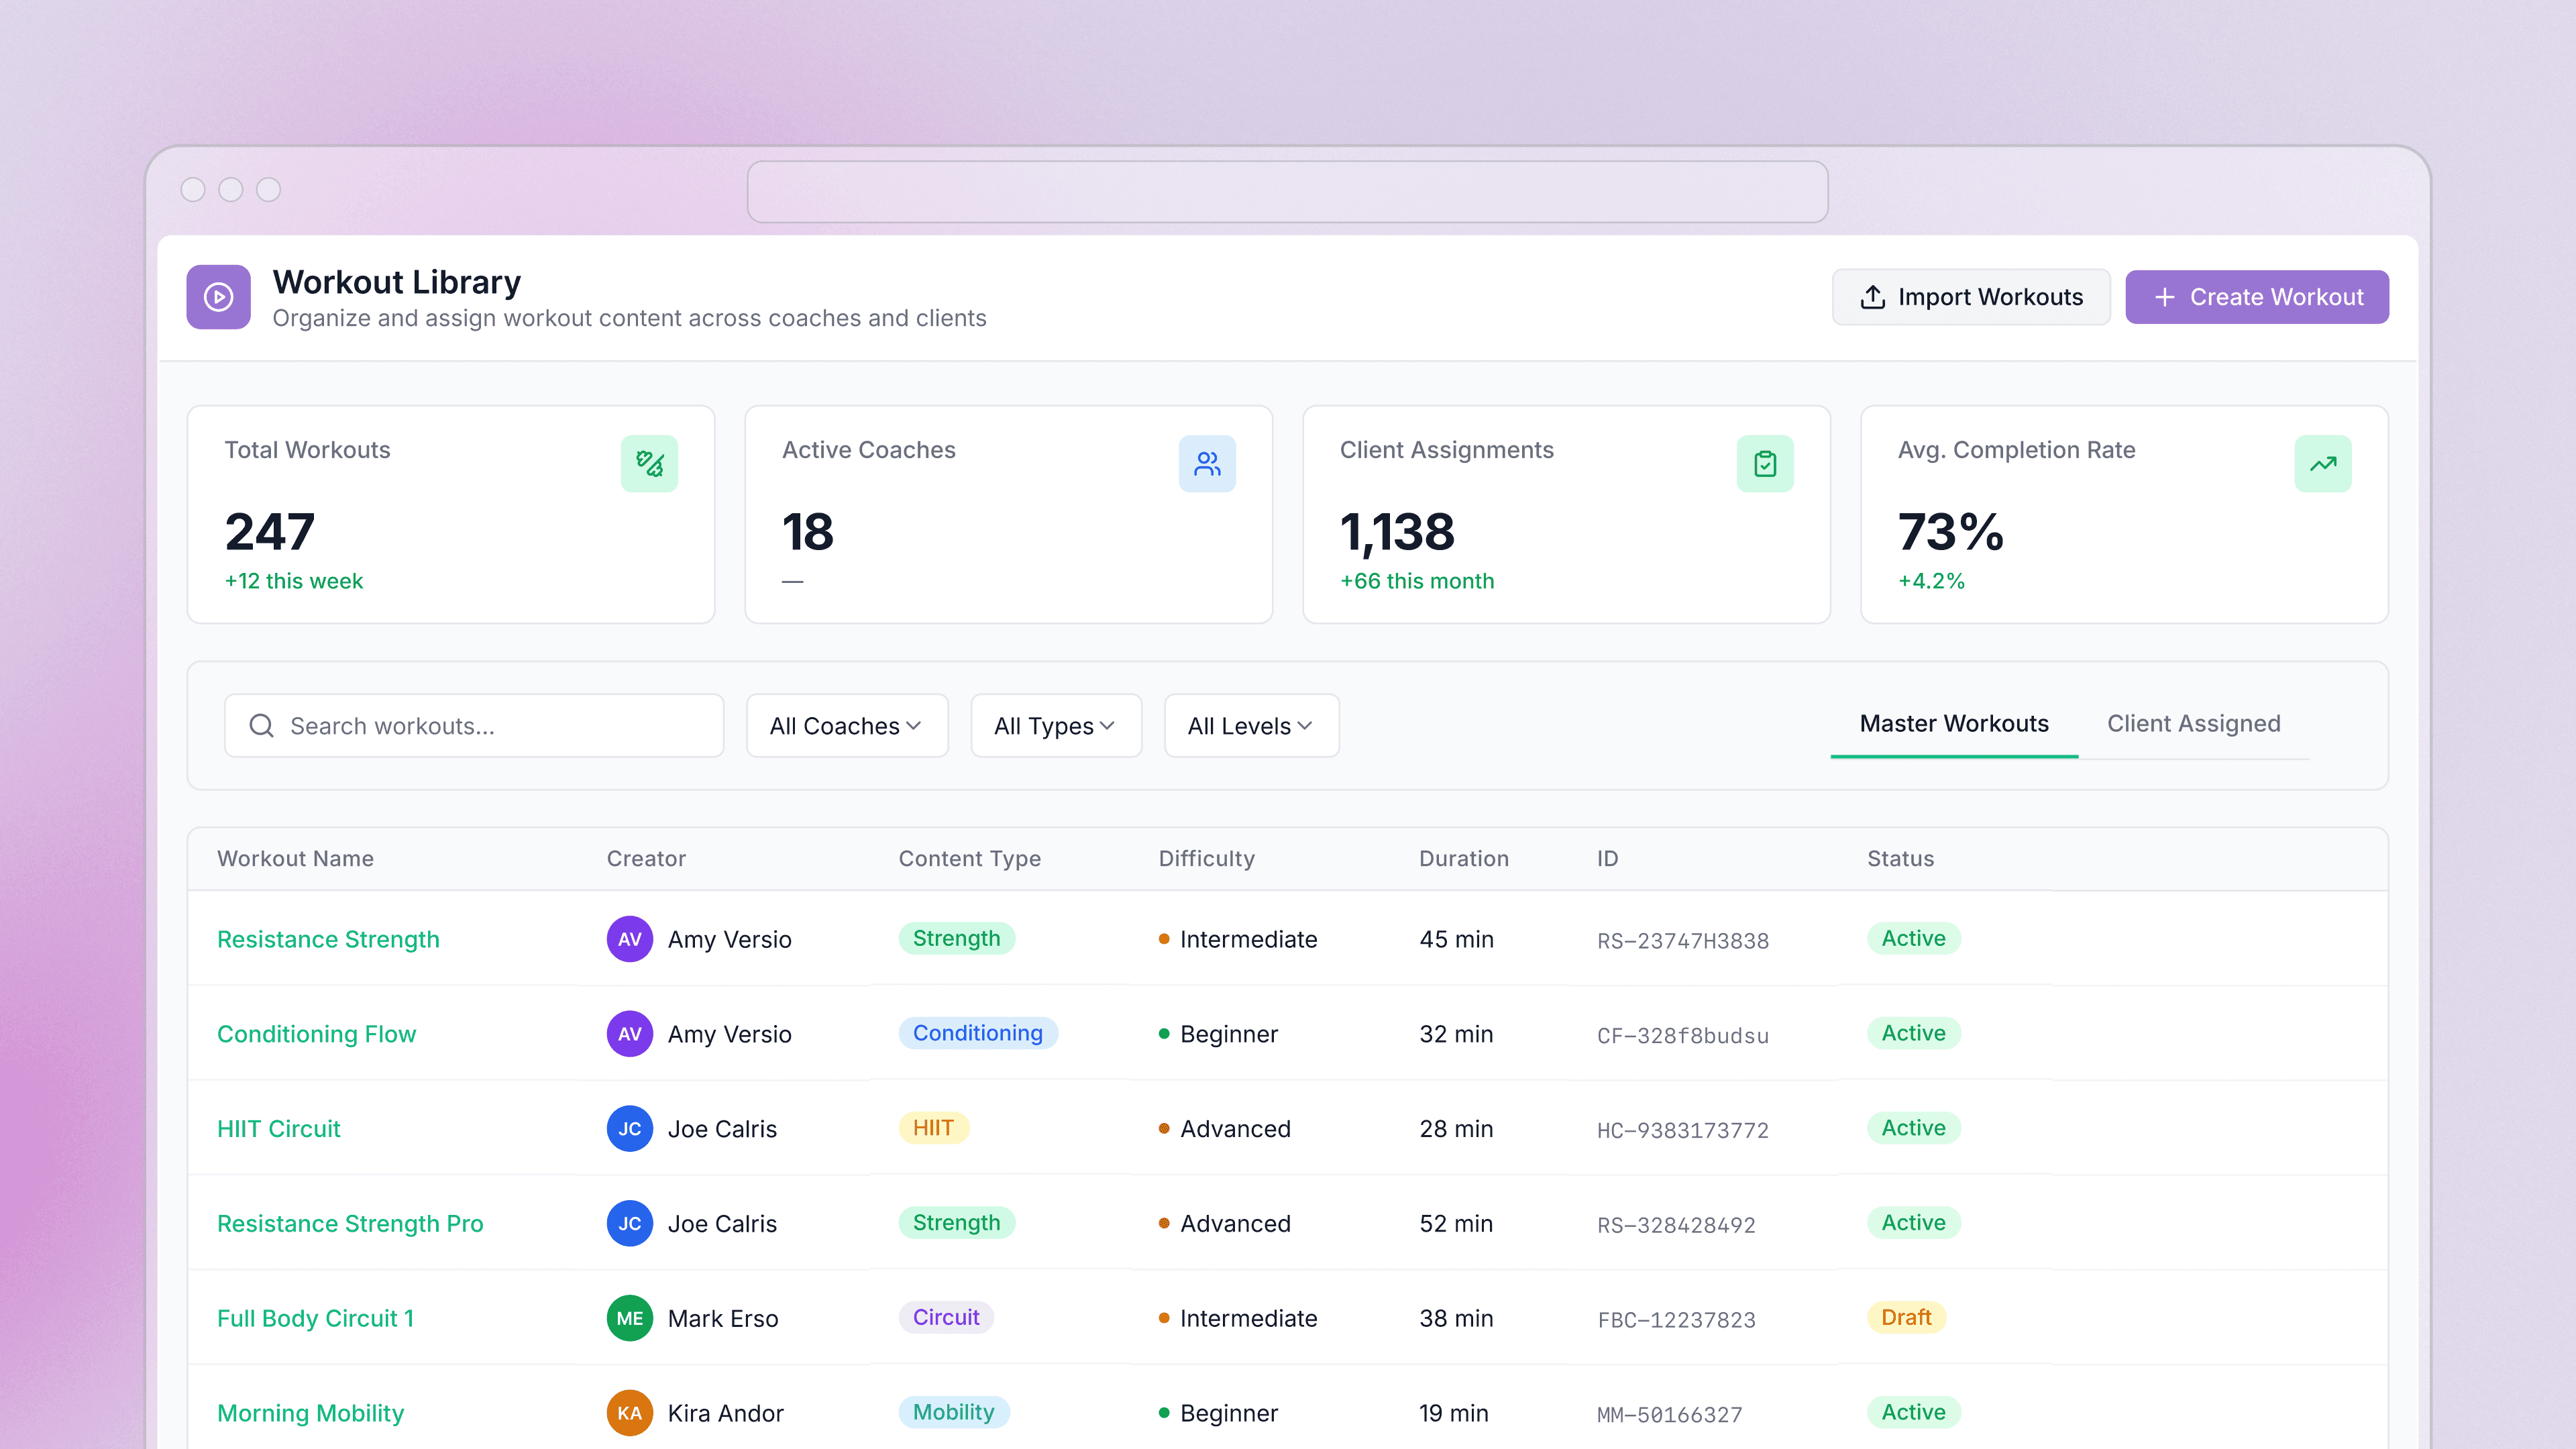Click Intermediate difficulty in Full Body Circuit row
Screen dimensions: 2576x1449
point(1248,1319)
